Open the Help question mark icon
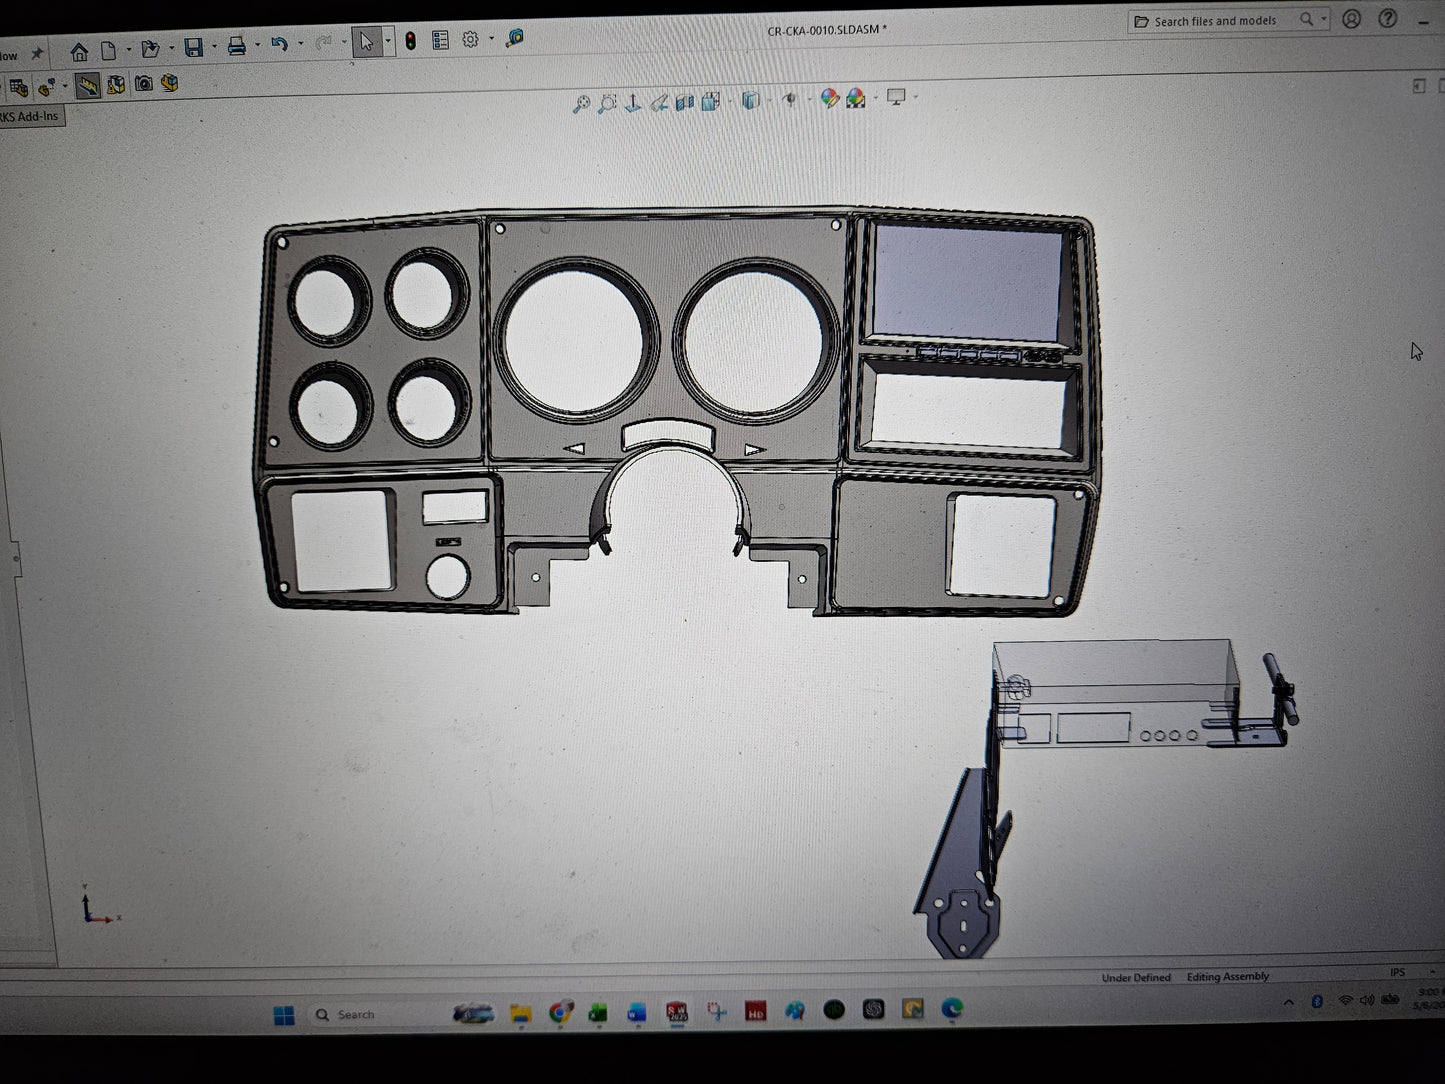The height and width of the screenshot is (1084, 1445). click(x=1388, y=18)
